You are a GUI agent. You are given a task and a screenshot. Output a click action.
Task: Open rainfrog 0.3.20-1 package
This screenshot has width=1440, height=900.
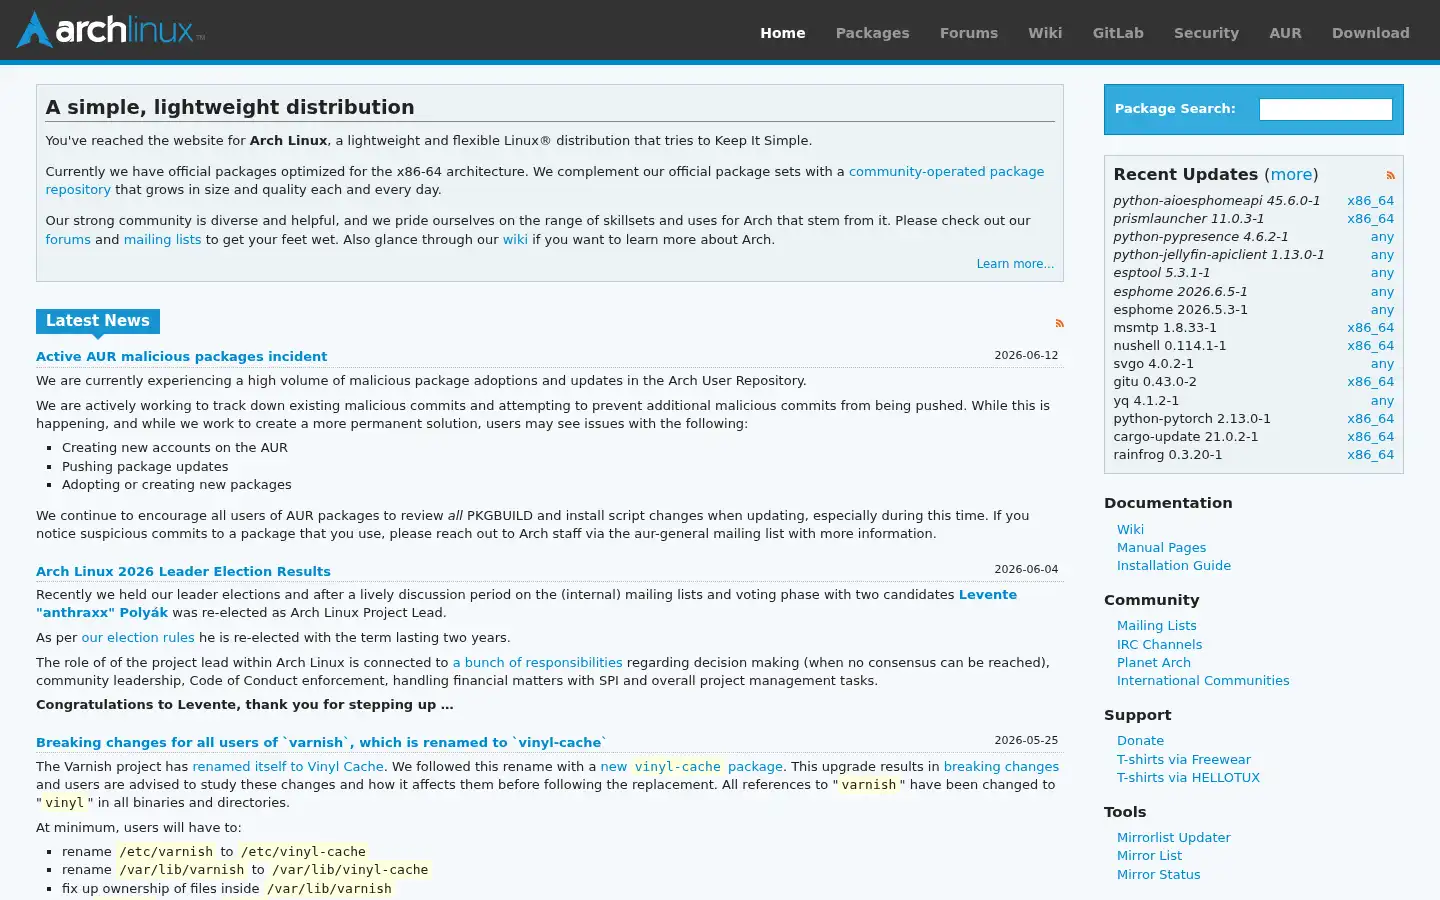(x=1167, y=455)
